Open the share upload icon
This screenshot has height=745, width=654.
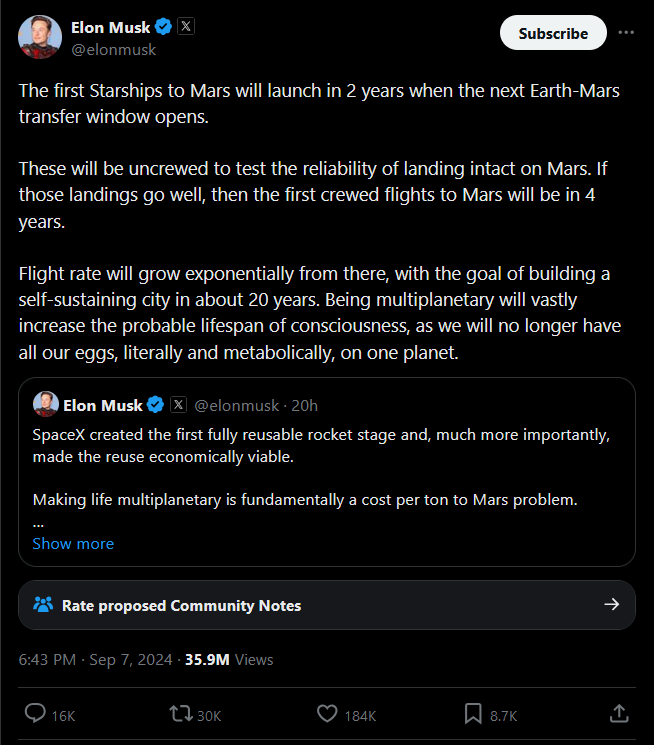[x=619, y=713]
